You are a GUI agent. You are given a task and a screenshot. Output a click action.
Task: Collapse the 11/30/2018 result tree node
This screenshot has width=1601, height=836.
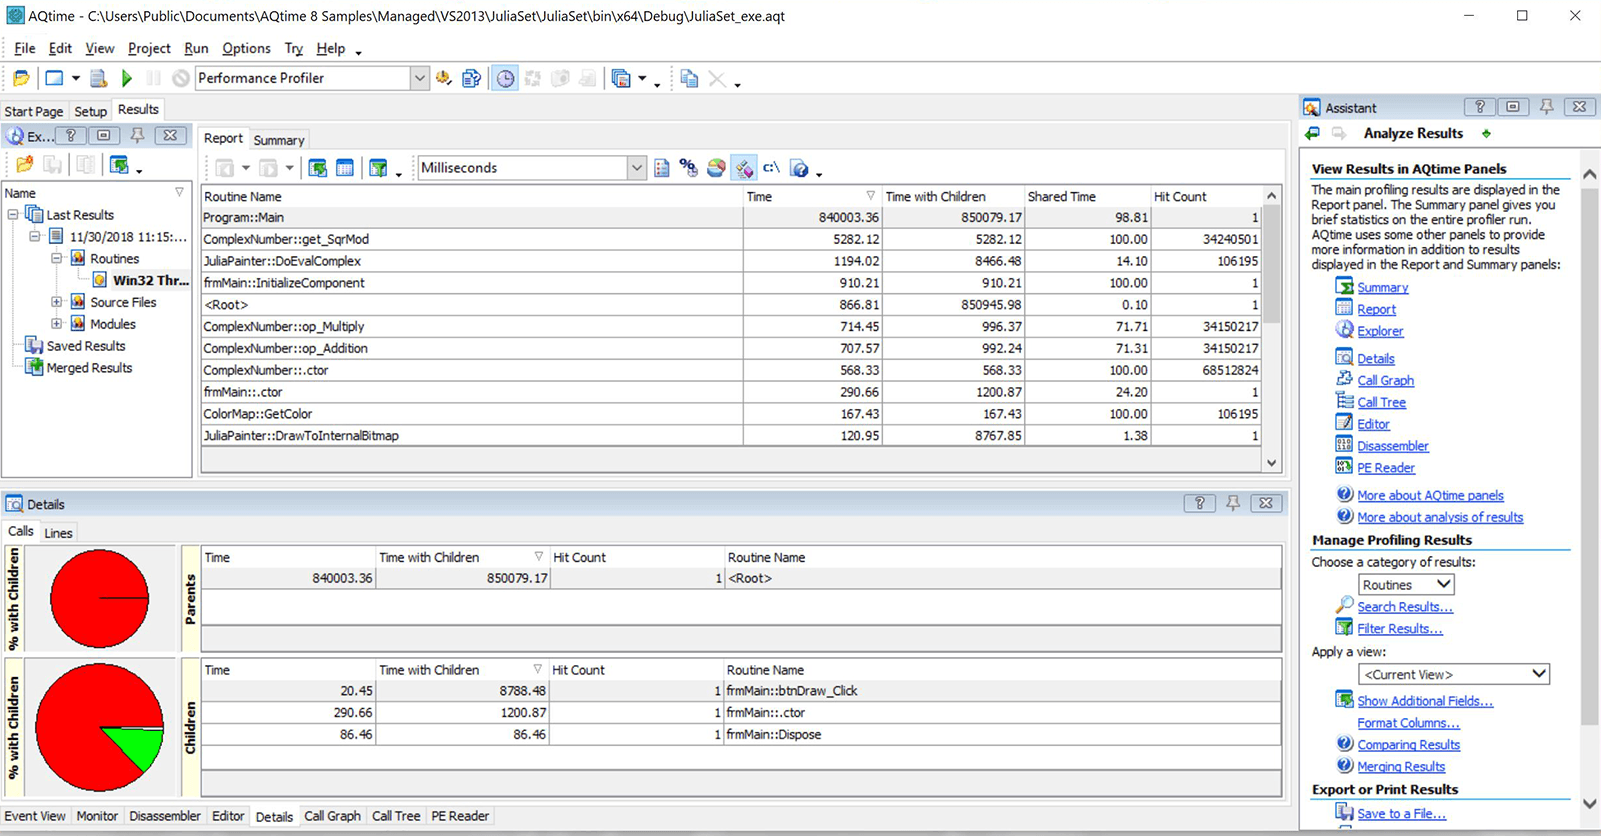click(x=35, y=237)
